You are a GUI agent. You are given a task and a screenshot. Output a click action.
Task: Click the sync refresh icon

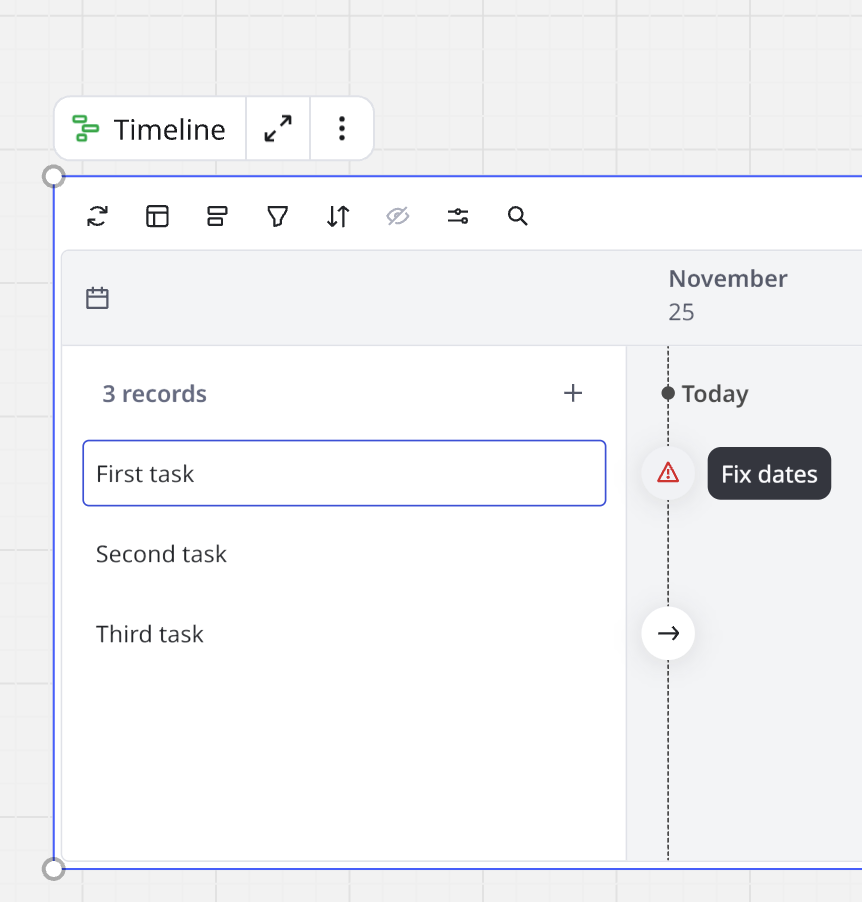coord(98,216)
